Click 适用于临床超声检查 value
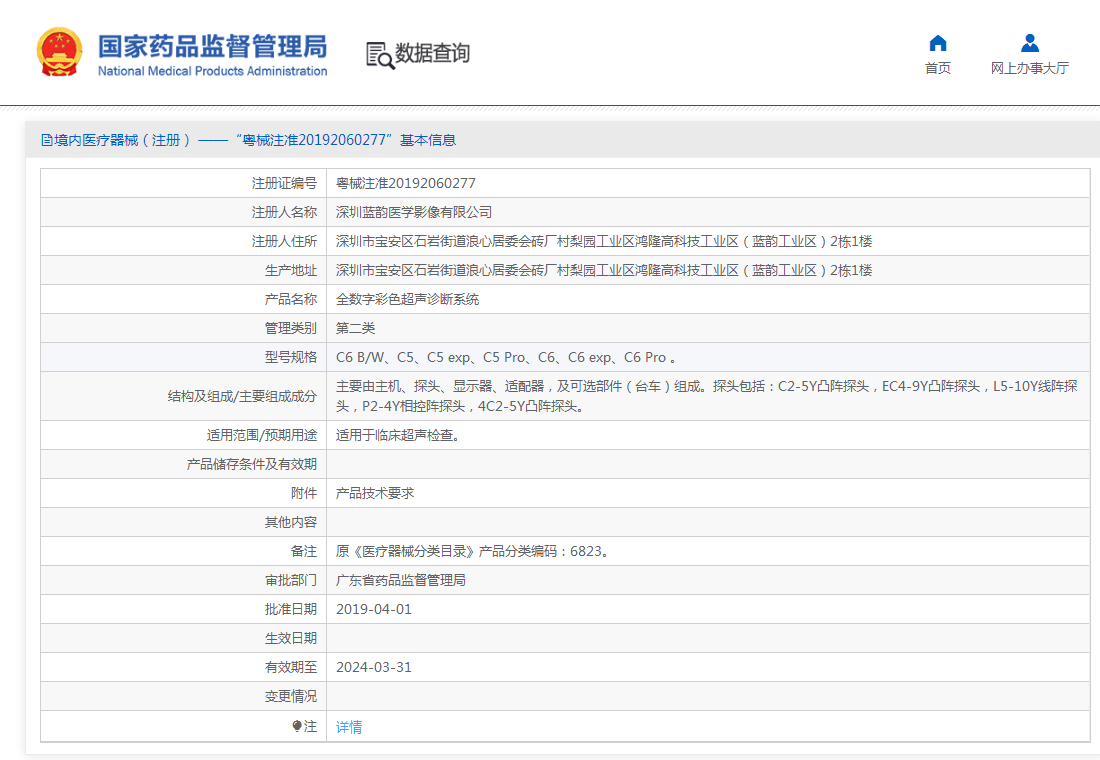This screenshot has width=1100, height=760. [x=398, y=435]
